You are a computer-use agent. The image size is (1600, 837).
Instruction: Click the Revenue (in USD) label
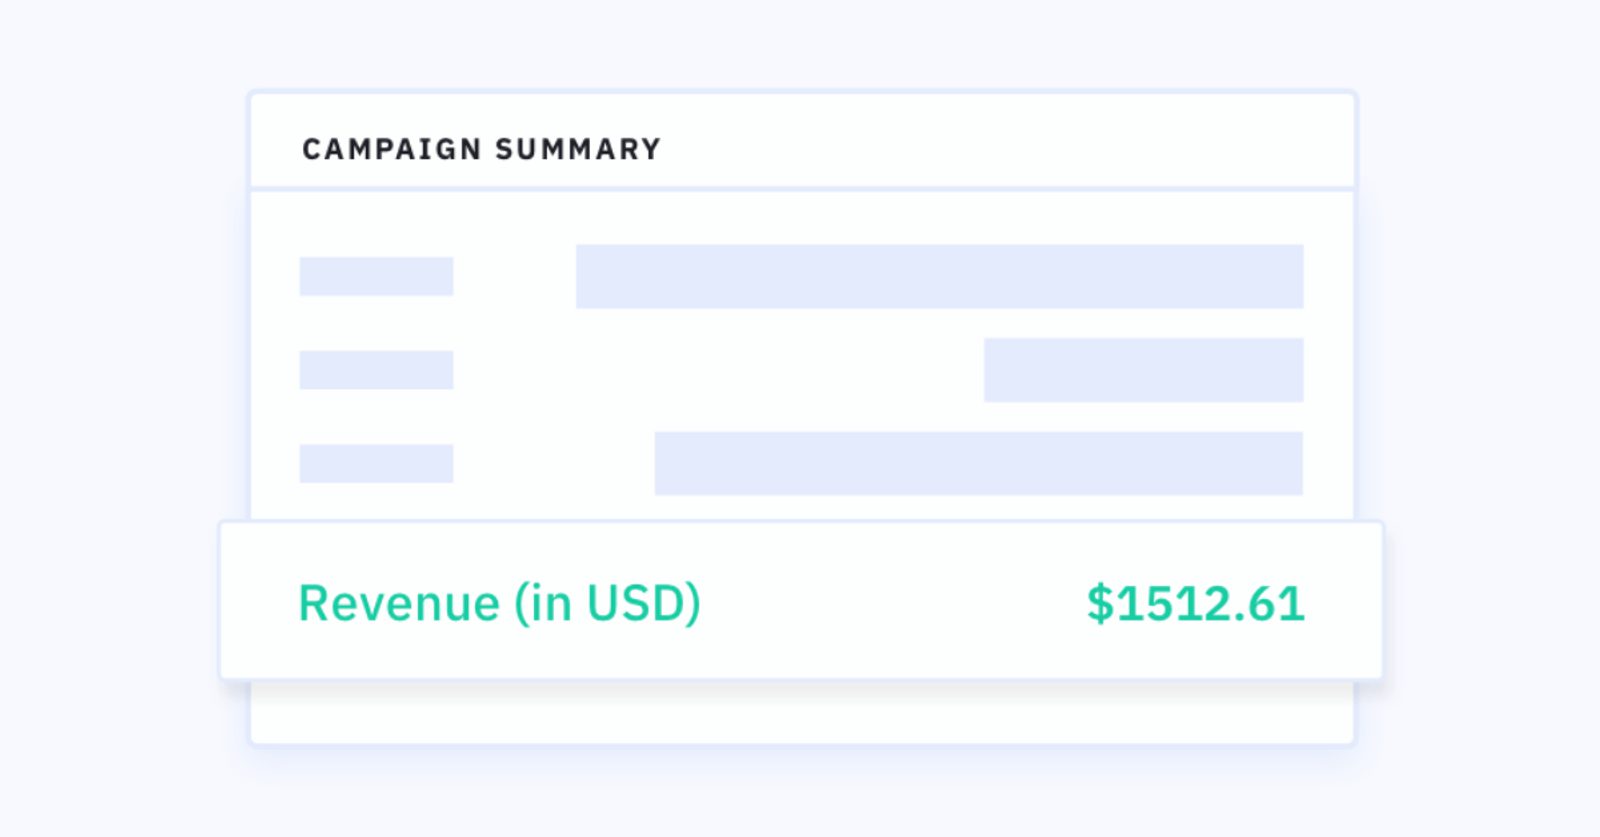pos(499,603)
